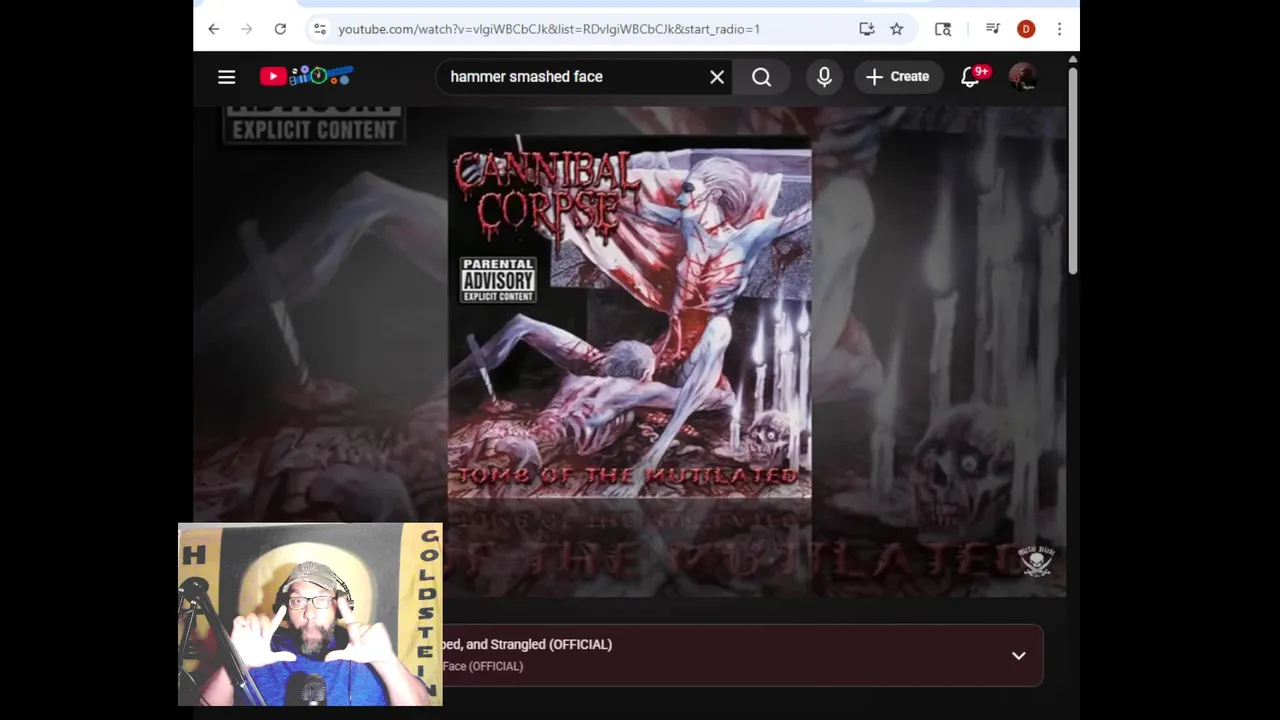This screenshot has width=1280, height=720.
Task: Open the YouTube account avatar
Action: pyautogui.click(x=1023, y=77)
